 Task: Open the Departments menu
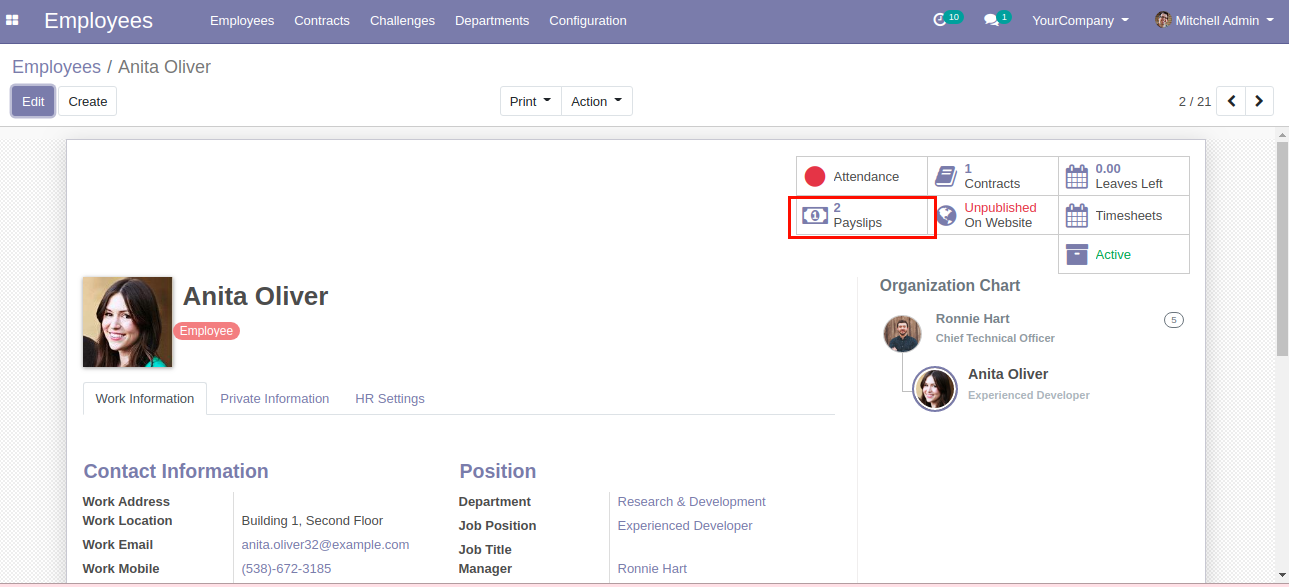pyautogui.click(x=492, y=20)
